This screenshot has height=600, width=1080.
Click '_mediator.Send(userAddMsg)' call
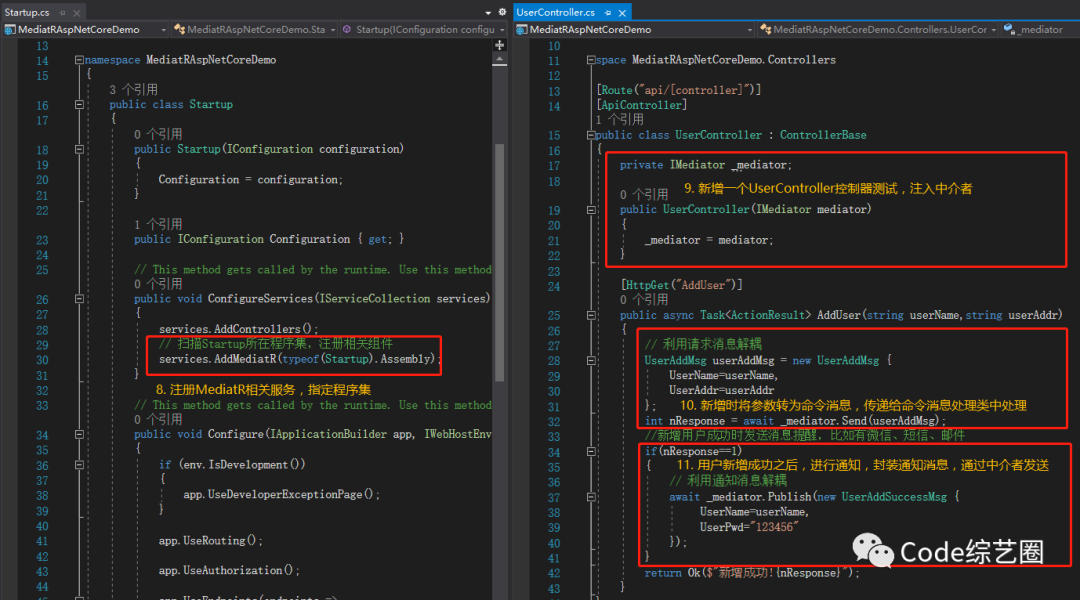(861, 421)
